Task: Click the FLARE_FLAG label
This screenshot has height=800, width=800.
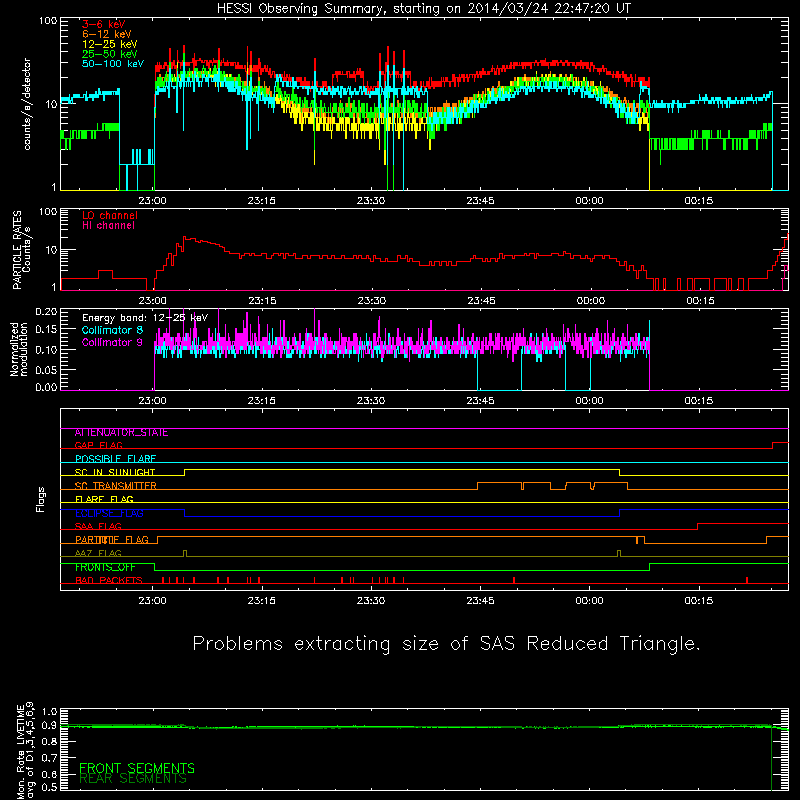Action: [x=104, y=499]
